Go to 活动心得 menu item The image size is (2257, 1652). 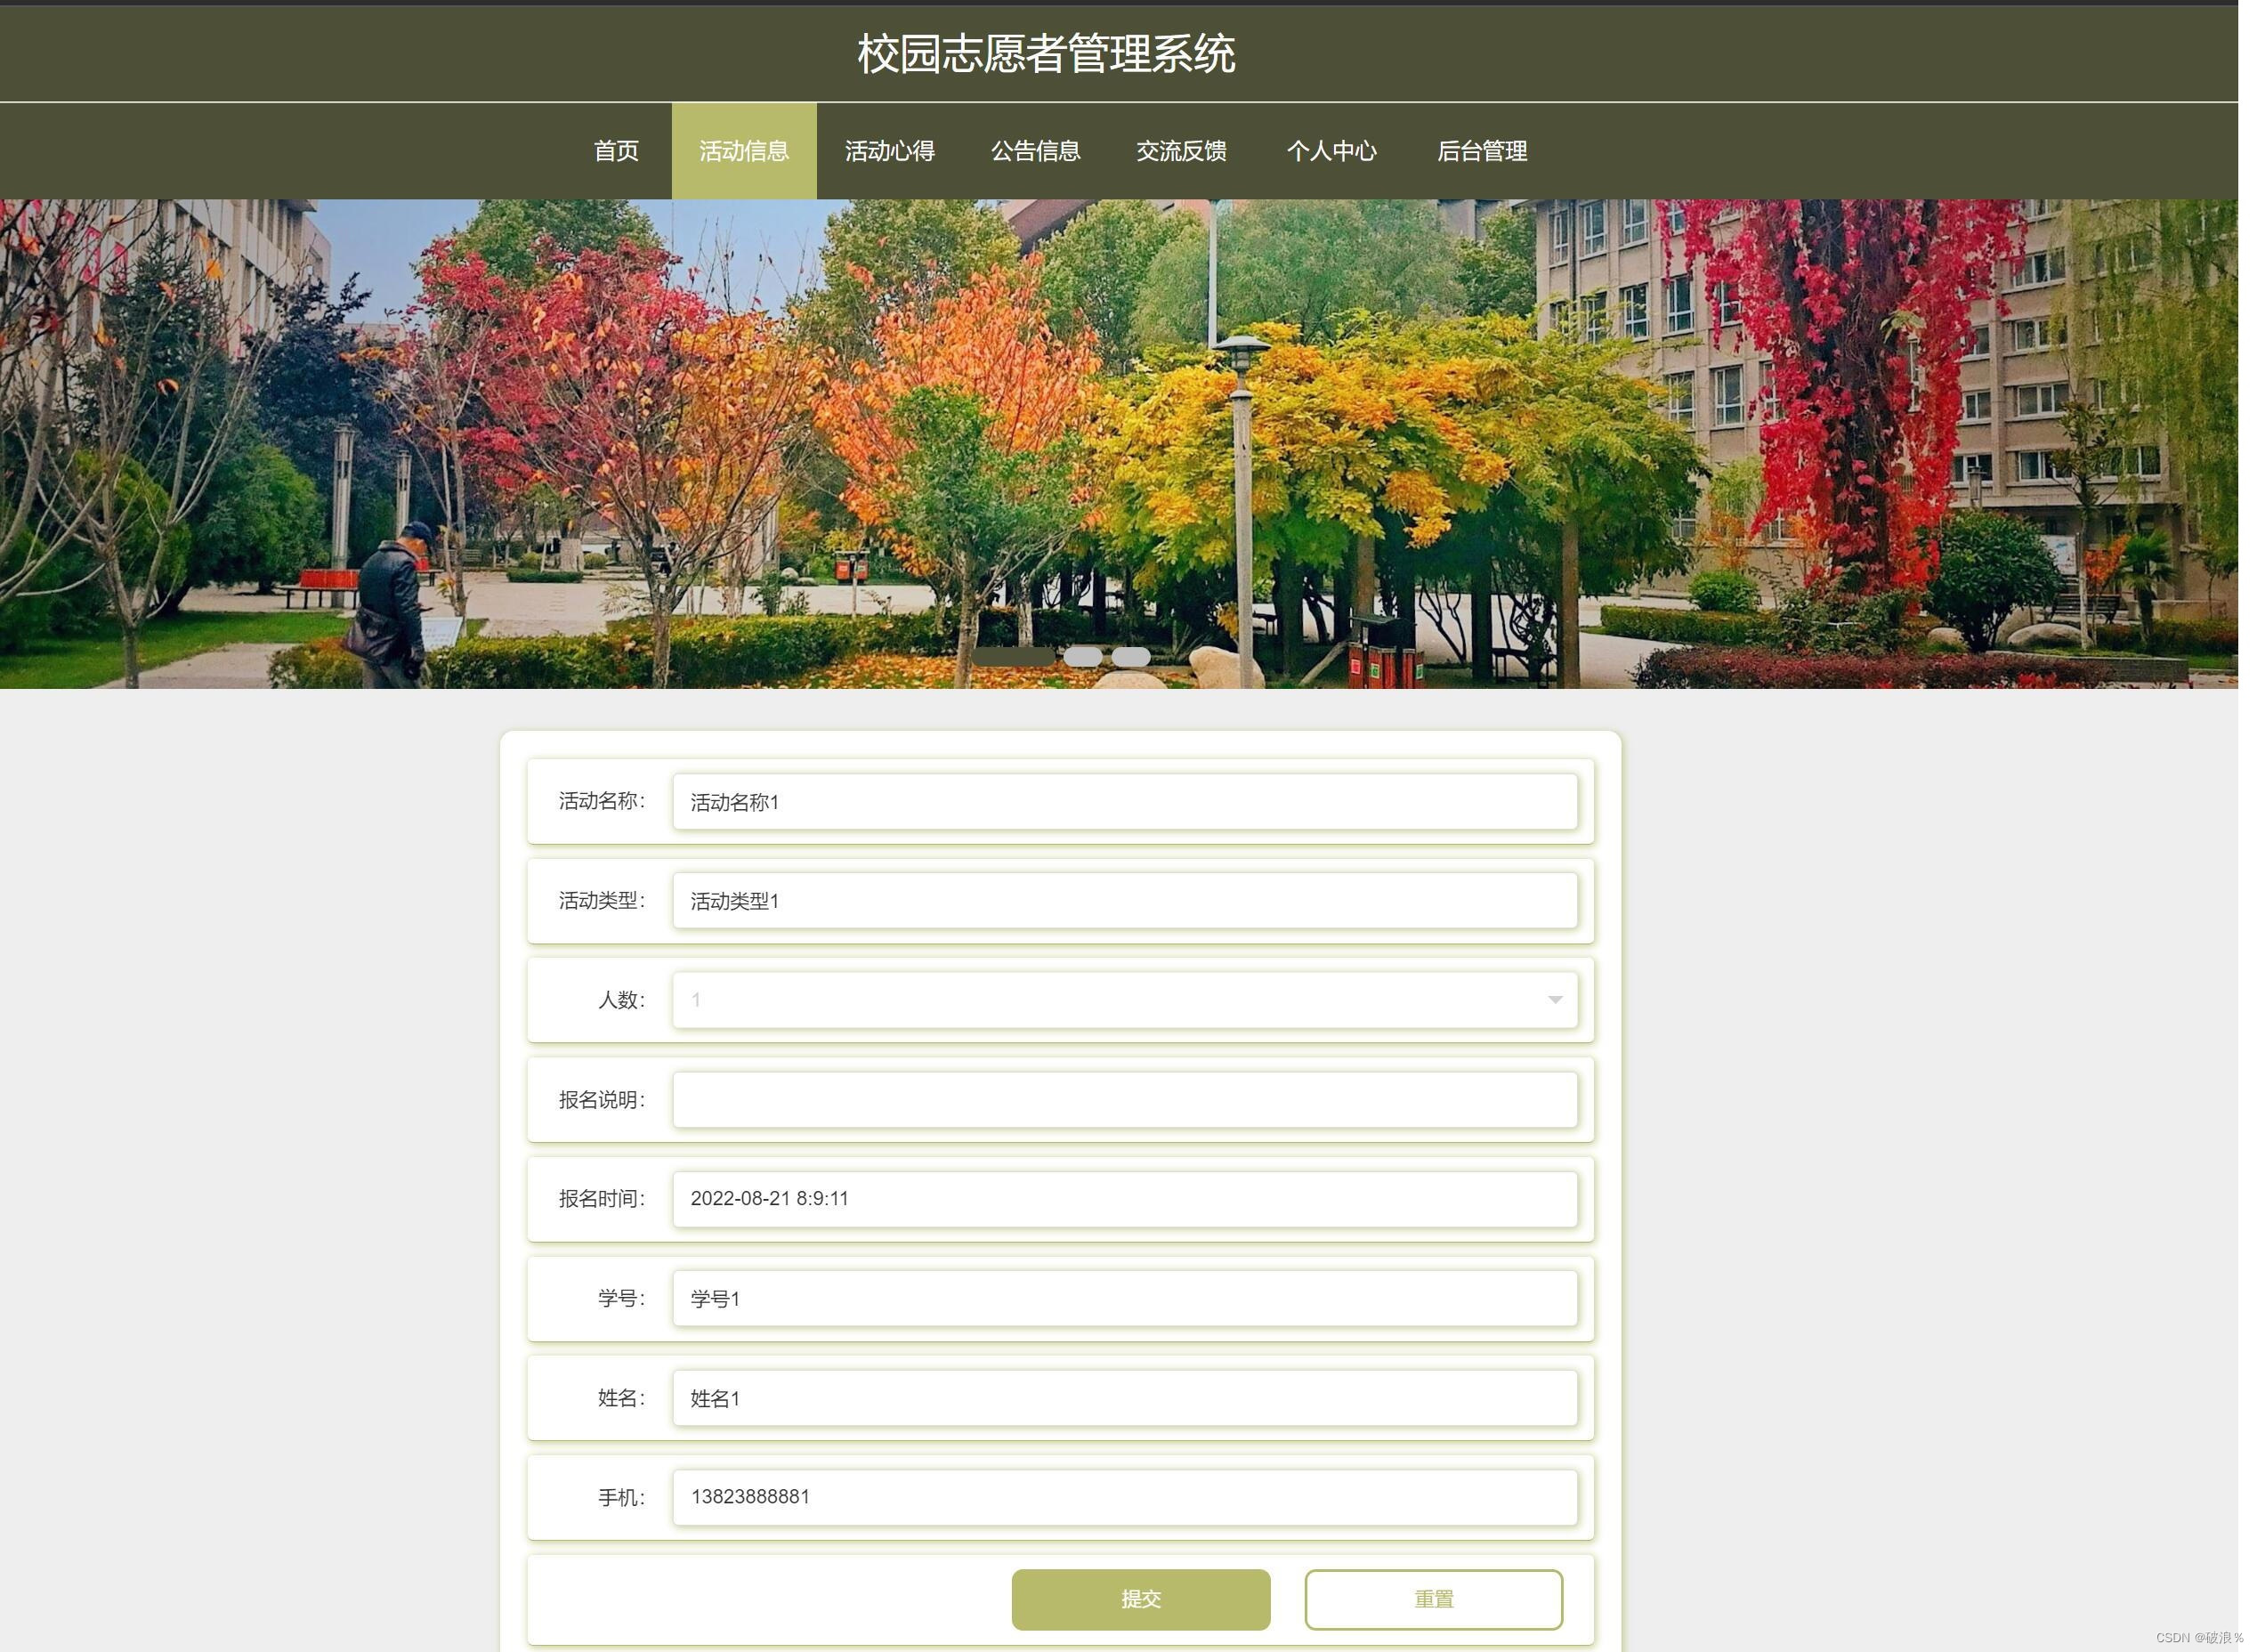click(x=889, y=151)
